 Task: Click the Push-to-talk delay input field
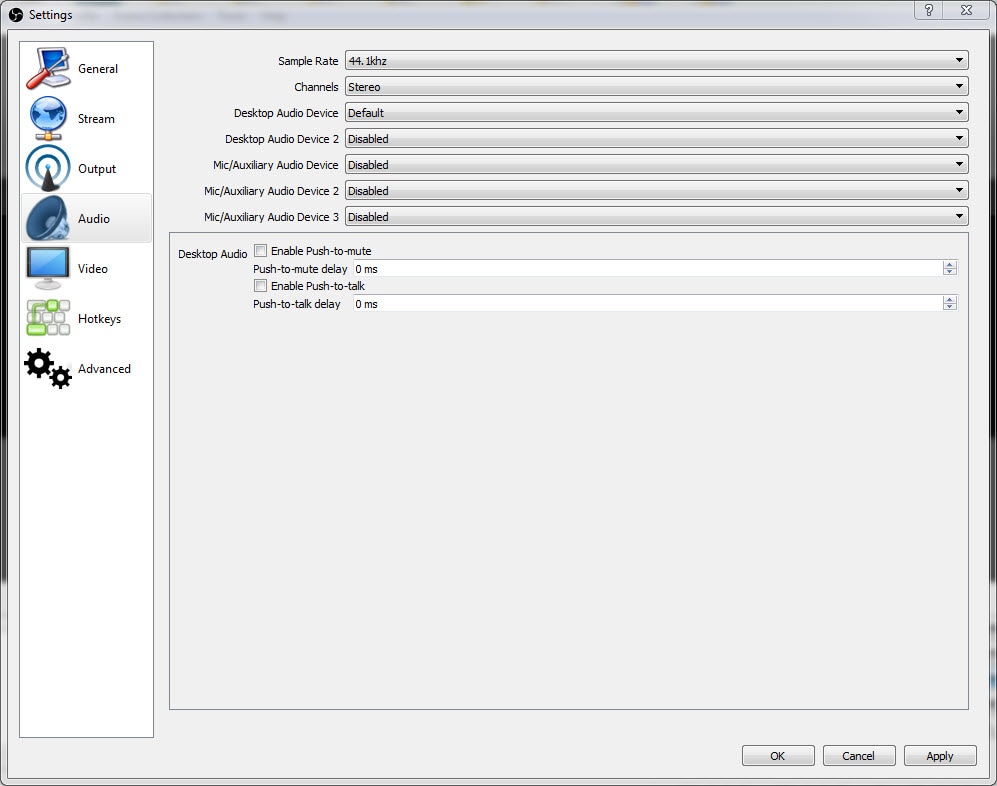(x=648, y=303)
